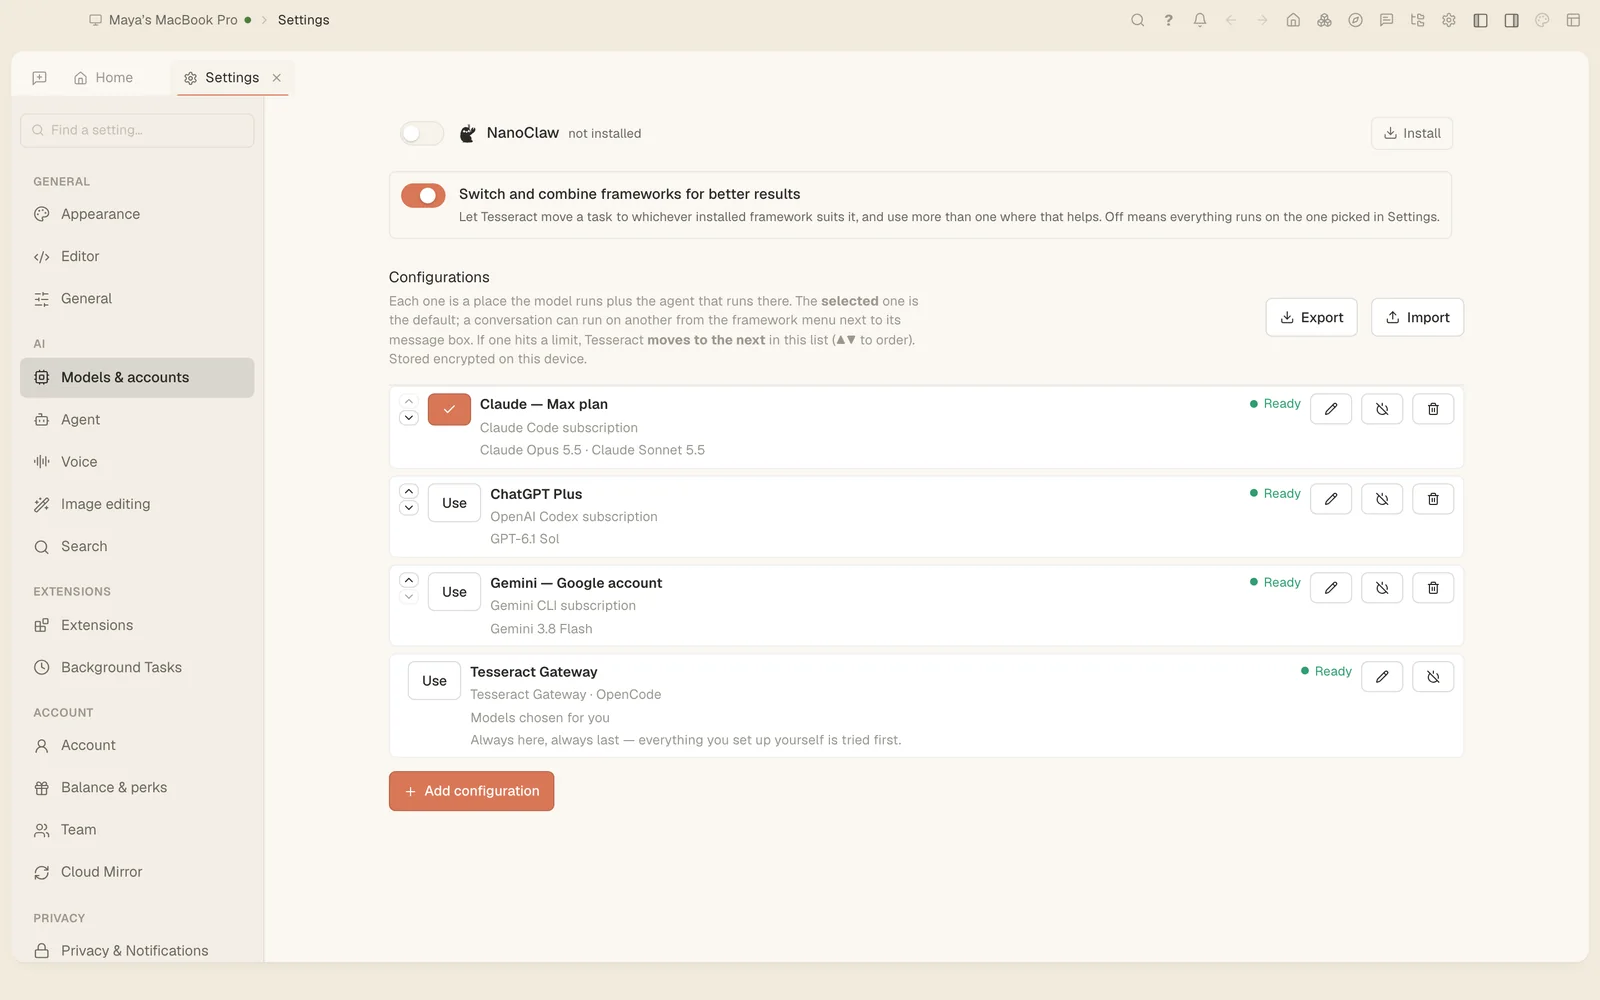Go to home via top toolbar house icon

pos(1293,20)
